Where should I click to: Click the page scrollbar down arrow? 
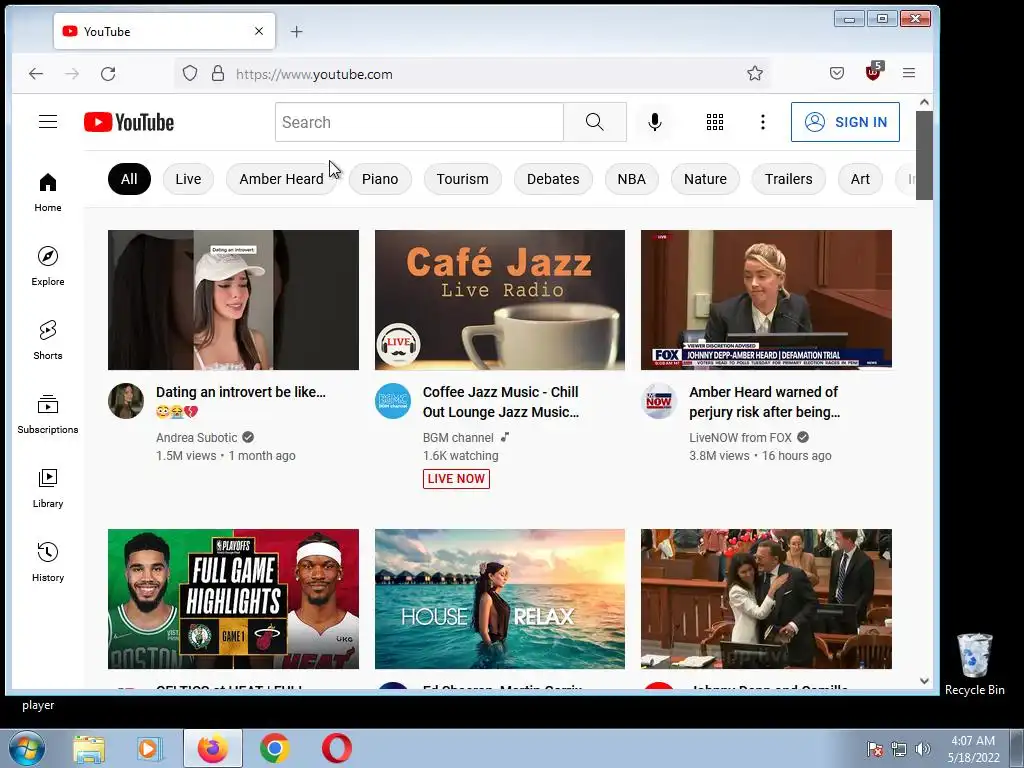coord(924,680)
